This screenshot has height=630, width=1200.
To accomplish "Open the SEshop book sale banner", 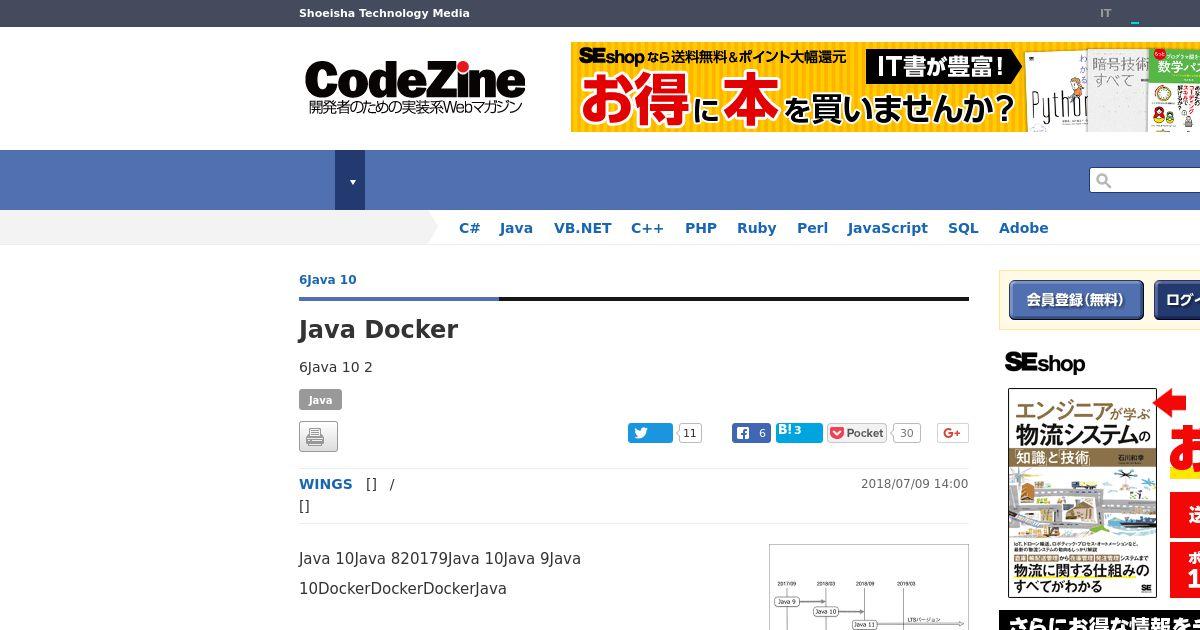I will [885, 87].
